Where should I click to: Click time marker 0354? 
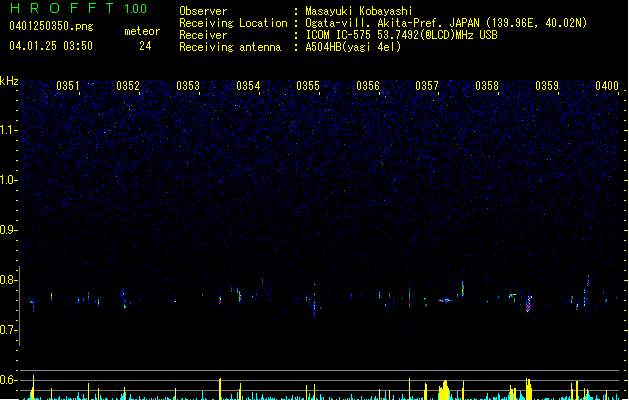pyautogui.click(x=248, y=86)
